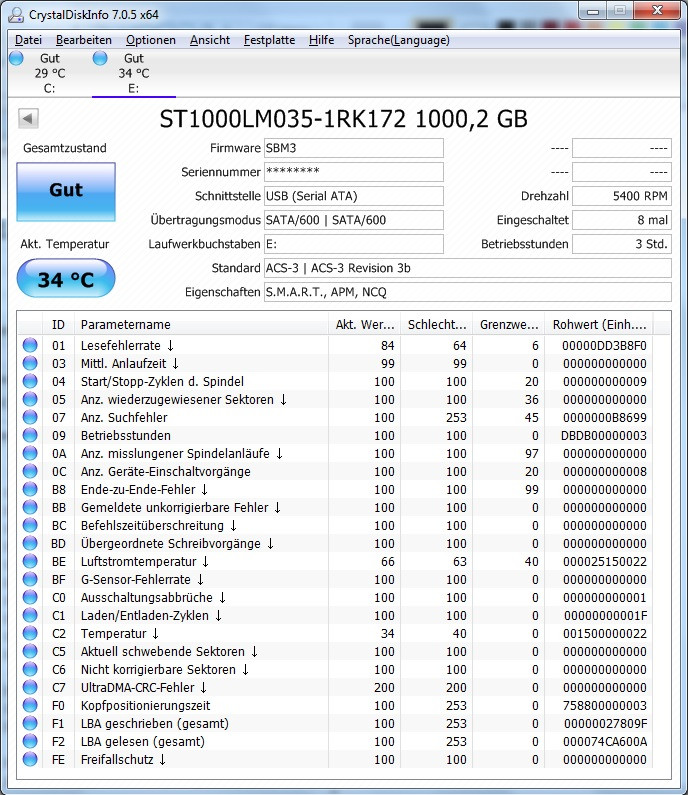The image size is (690, 795).
Task: Click the Schnittstelle field USB (Serial ATA)
Action: pyautogui.click(x=353, y=196)
